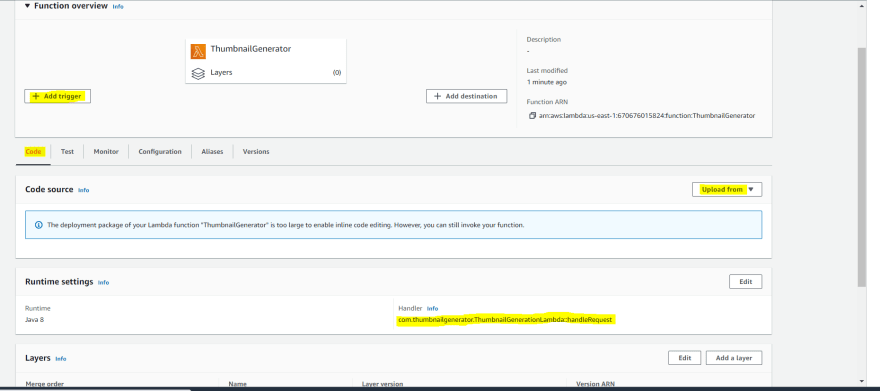This screenshot has width=880, height=391.
Task: Collapse the Function overview section
Action: click(x=28, y=6)
